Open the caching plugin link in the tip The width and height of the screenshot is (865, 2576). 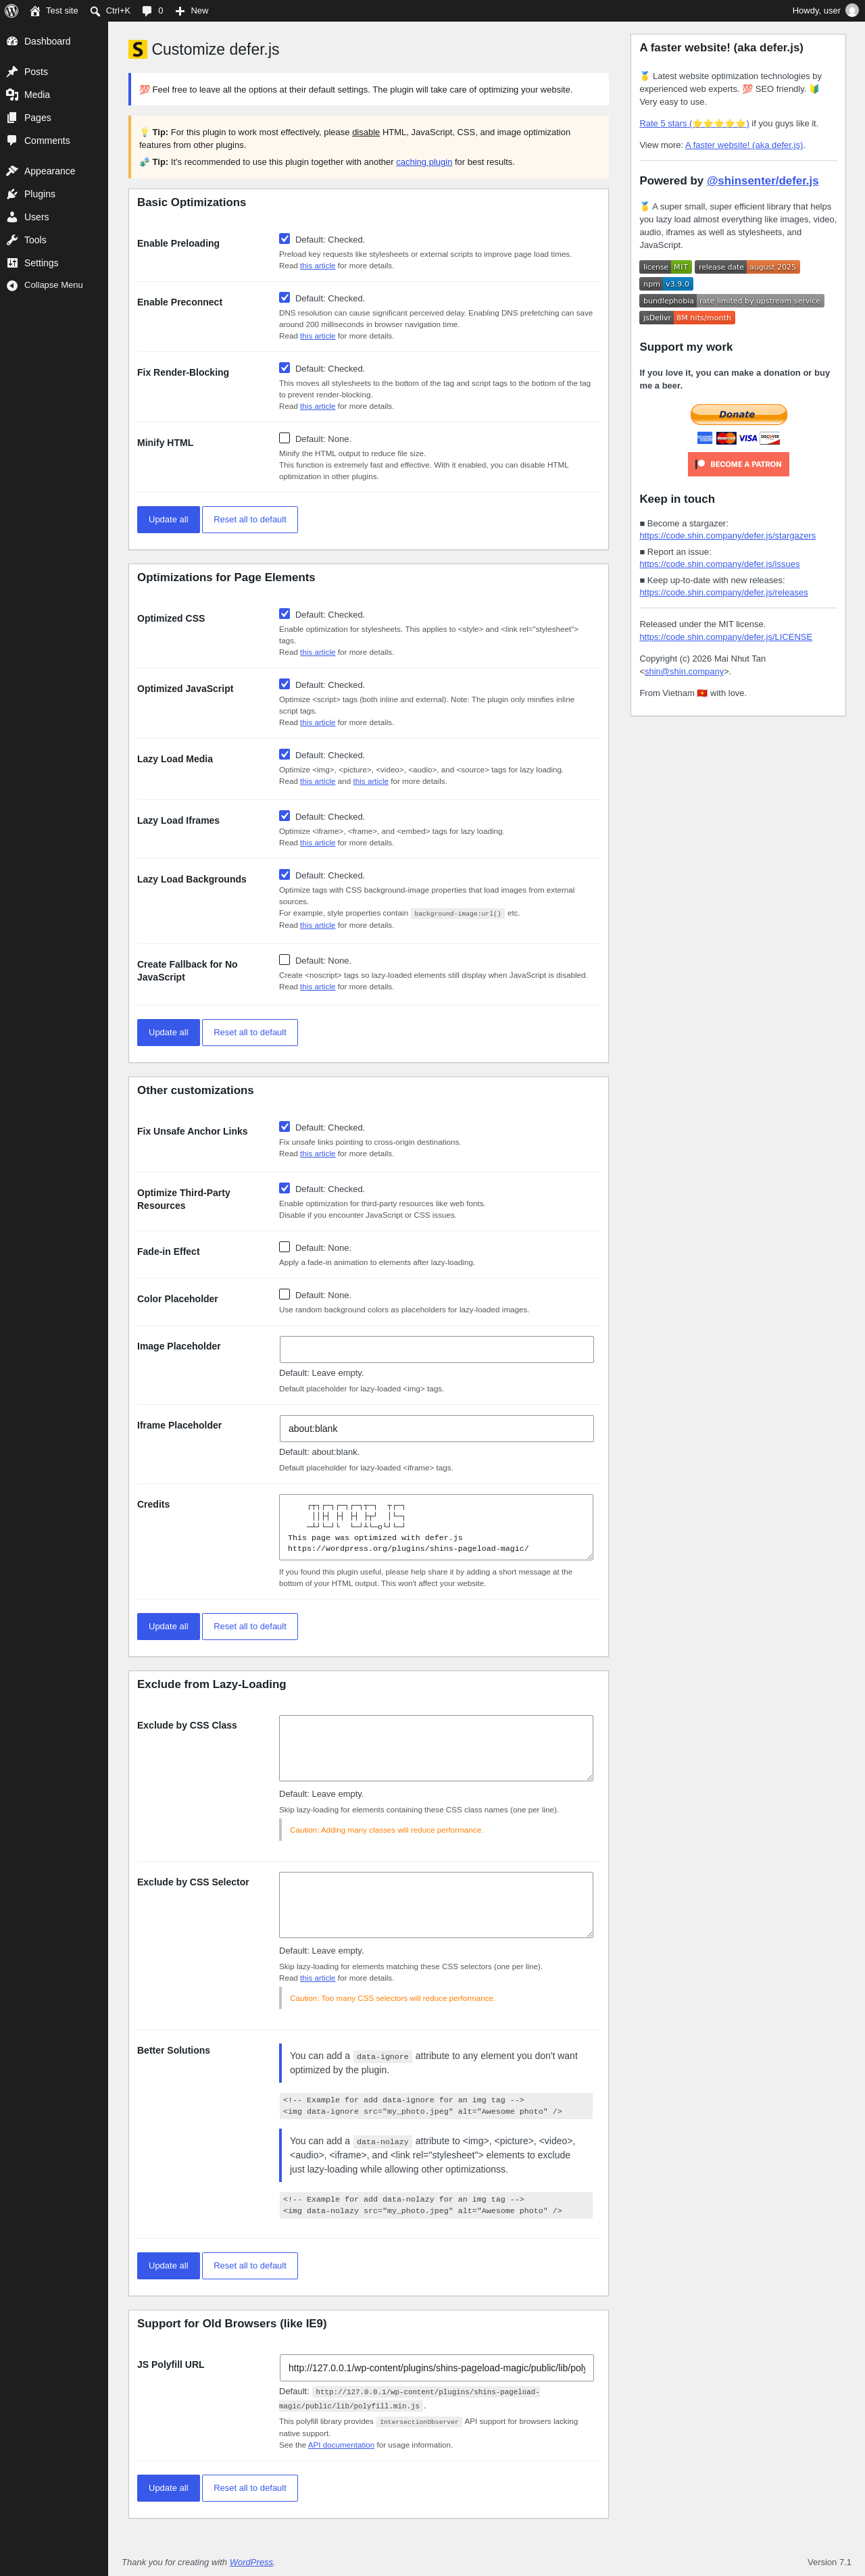[x=424, y=162]
